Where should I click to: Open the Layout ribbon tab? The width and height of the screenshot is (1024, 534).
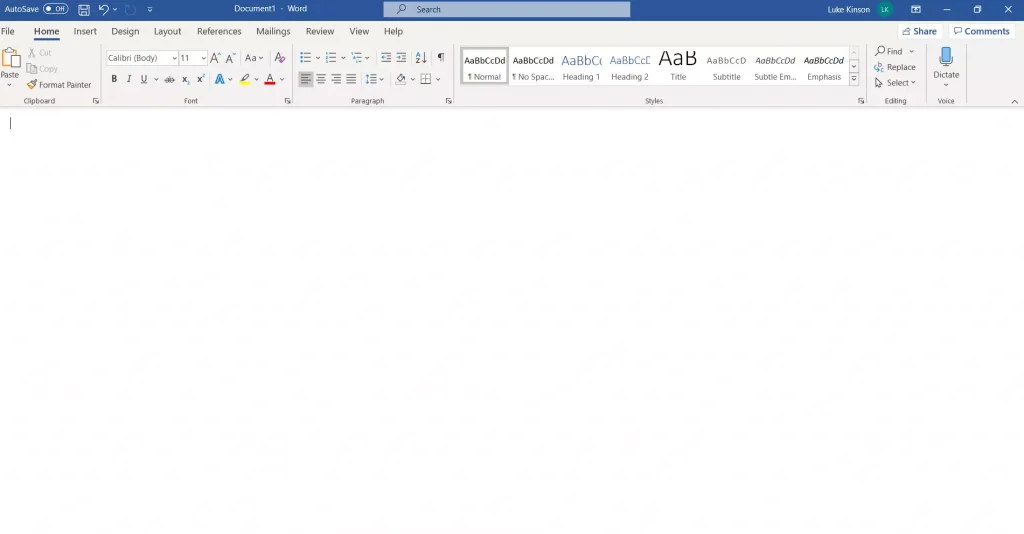pyautogui.click(x=167, y=31)
